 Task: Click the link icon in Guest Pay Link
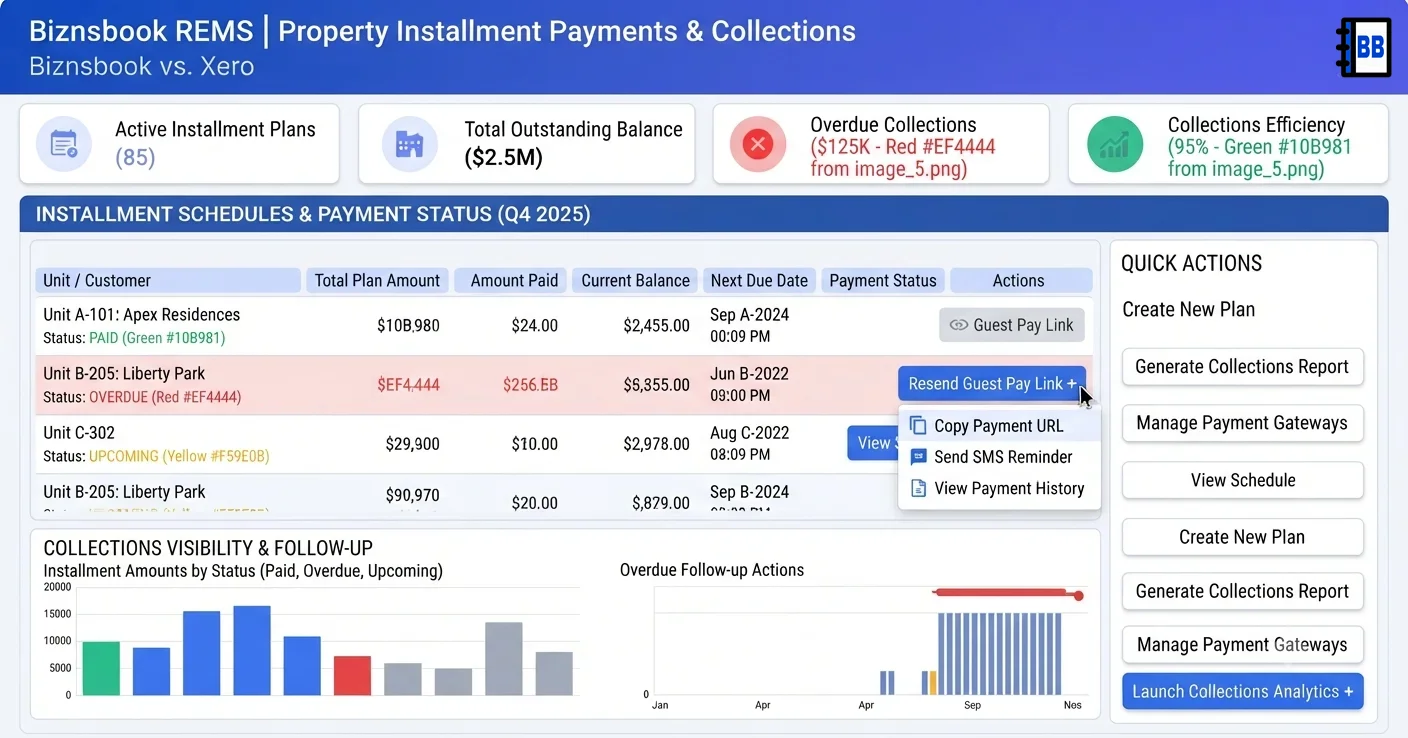958,325
